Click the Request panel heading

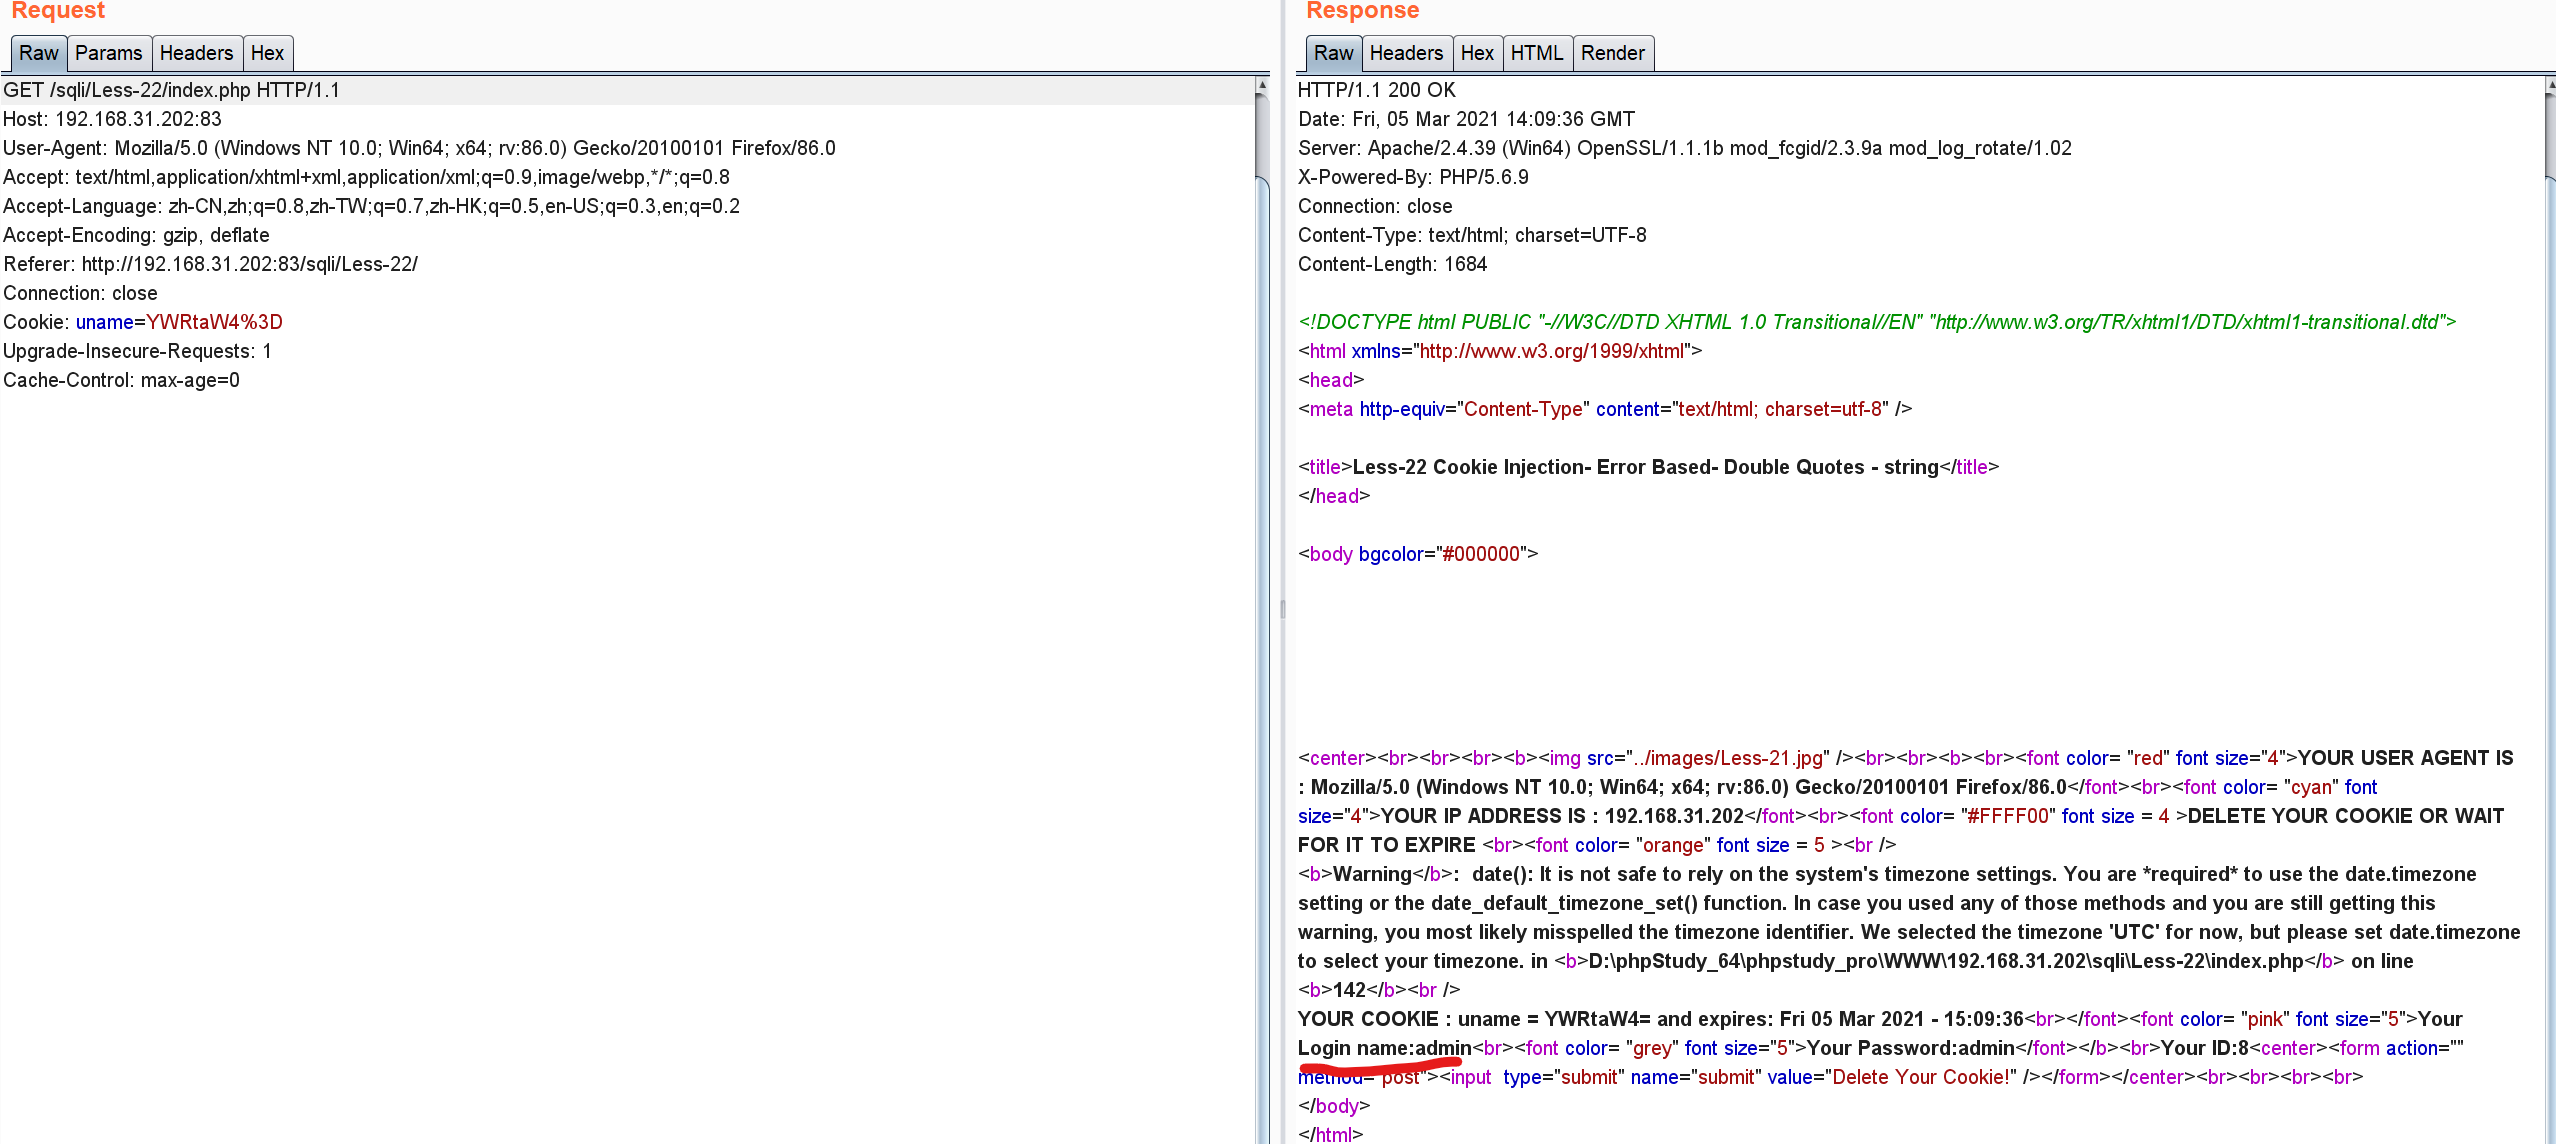tap(58, 10)
